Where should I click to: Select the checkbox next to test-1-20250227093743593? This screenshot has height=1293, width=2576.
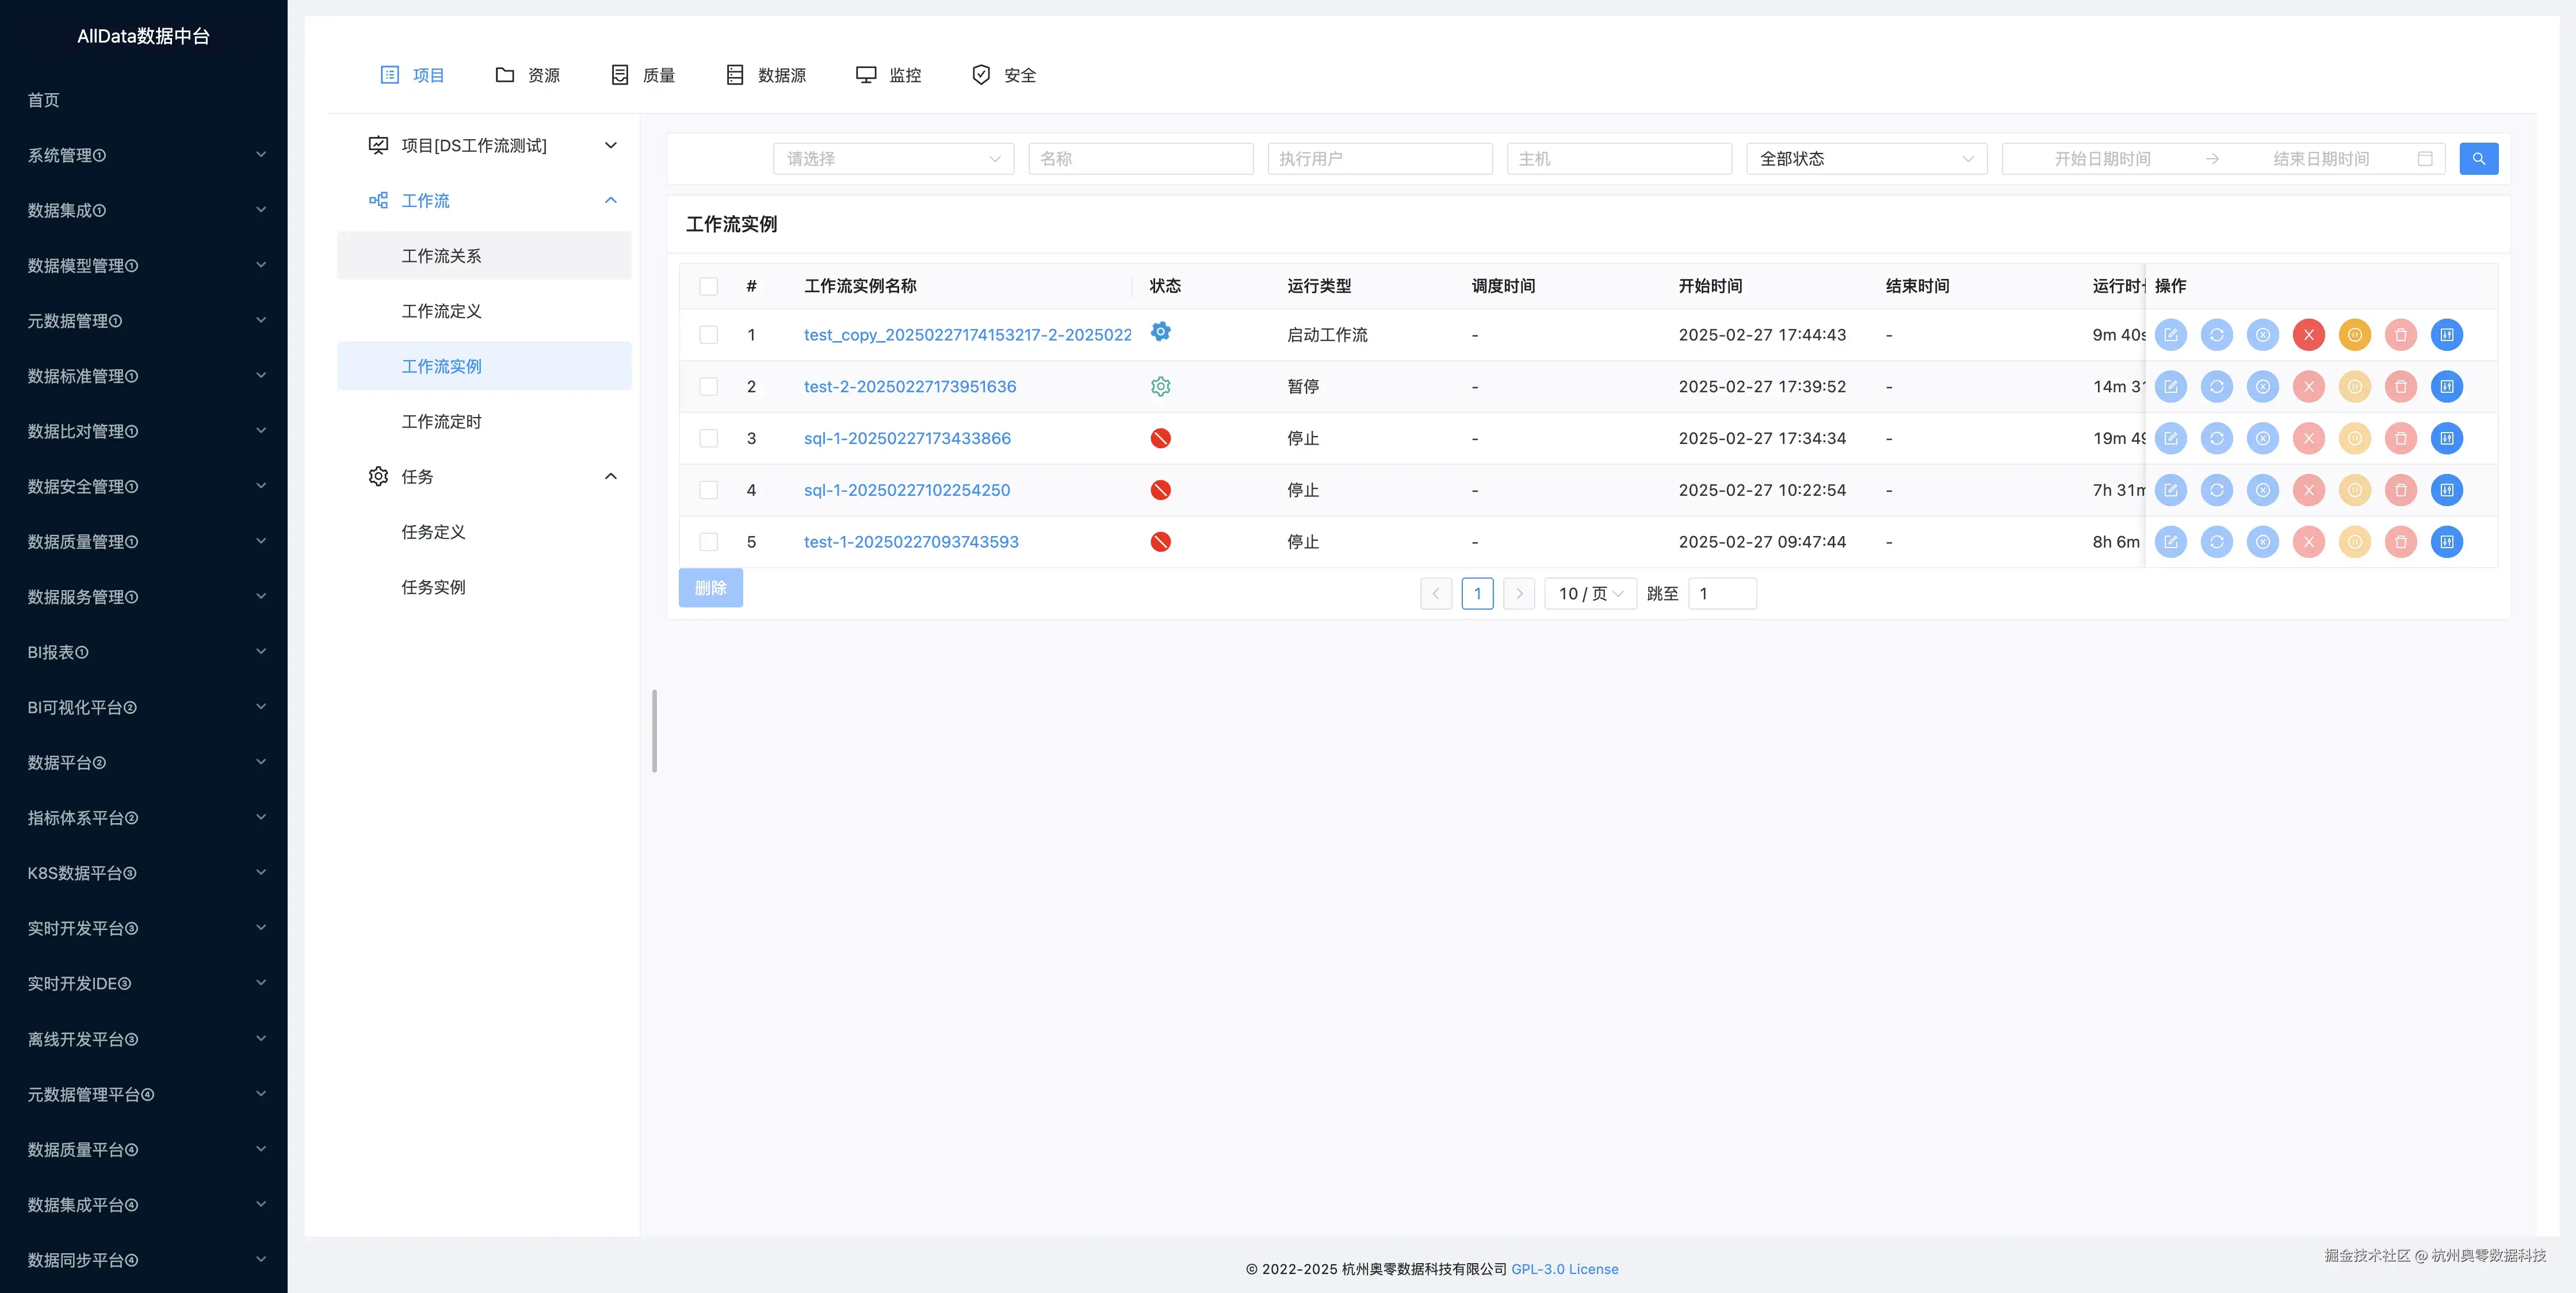tap(709, 542)
